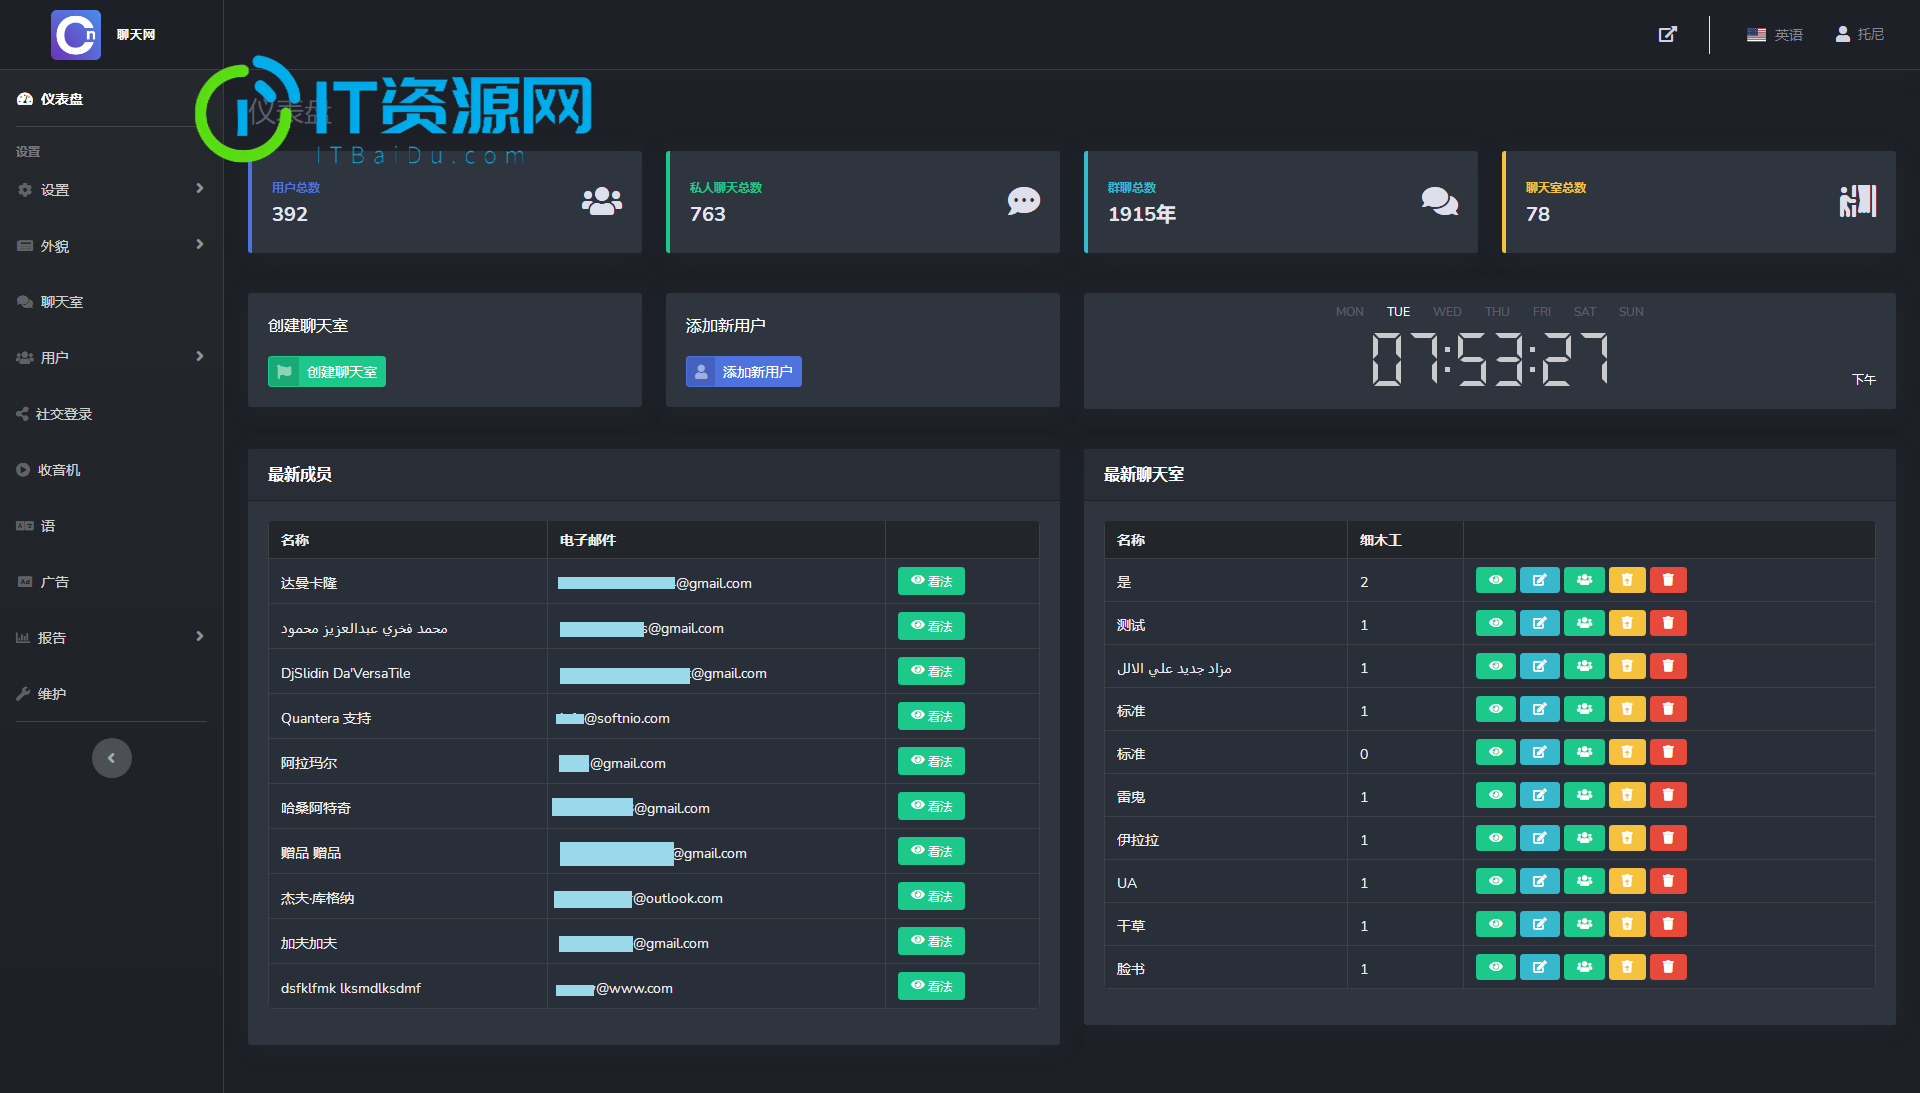Image resolution: width=1920 pixels, height=1093 pixels.
Task: View the 雷鬼 chat room via eye button
Action: pyautogui.click(x=1496, y=795)
